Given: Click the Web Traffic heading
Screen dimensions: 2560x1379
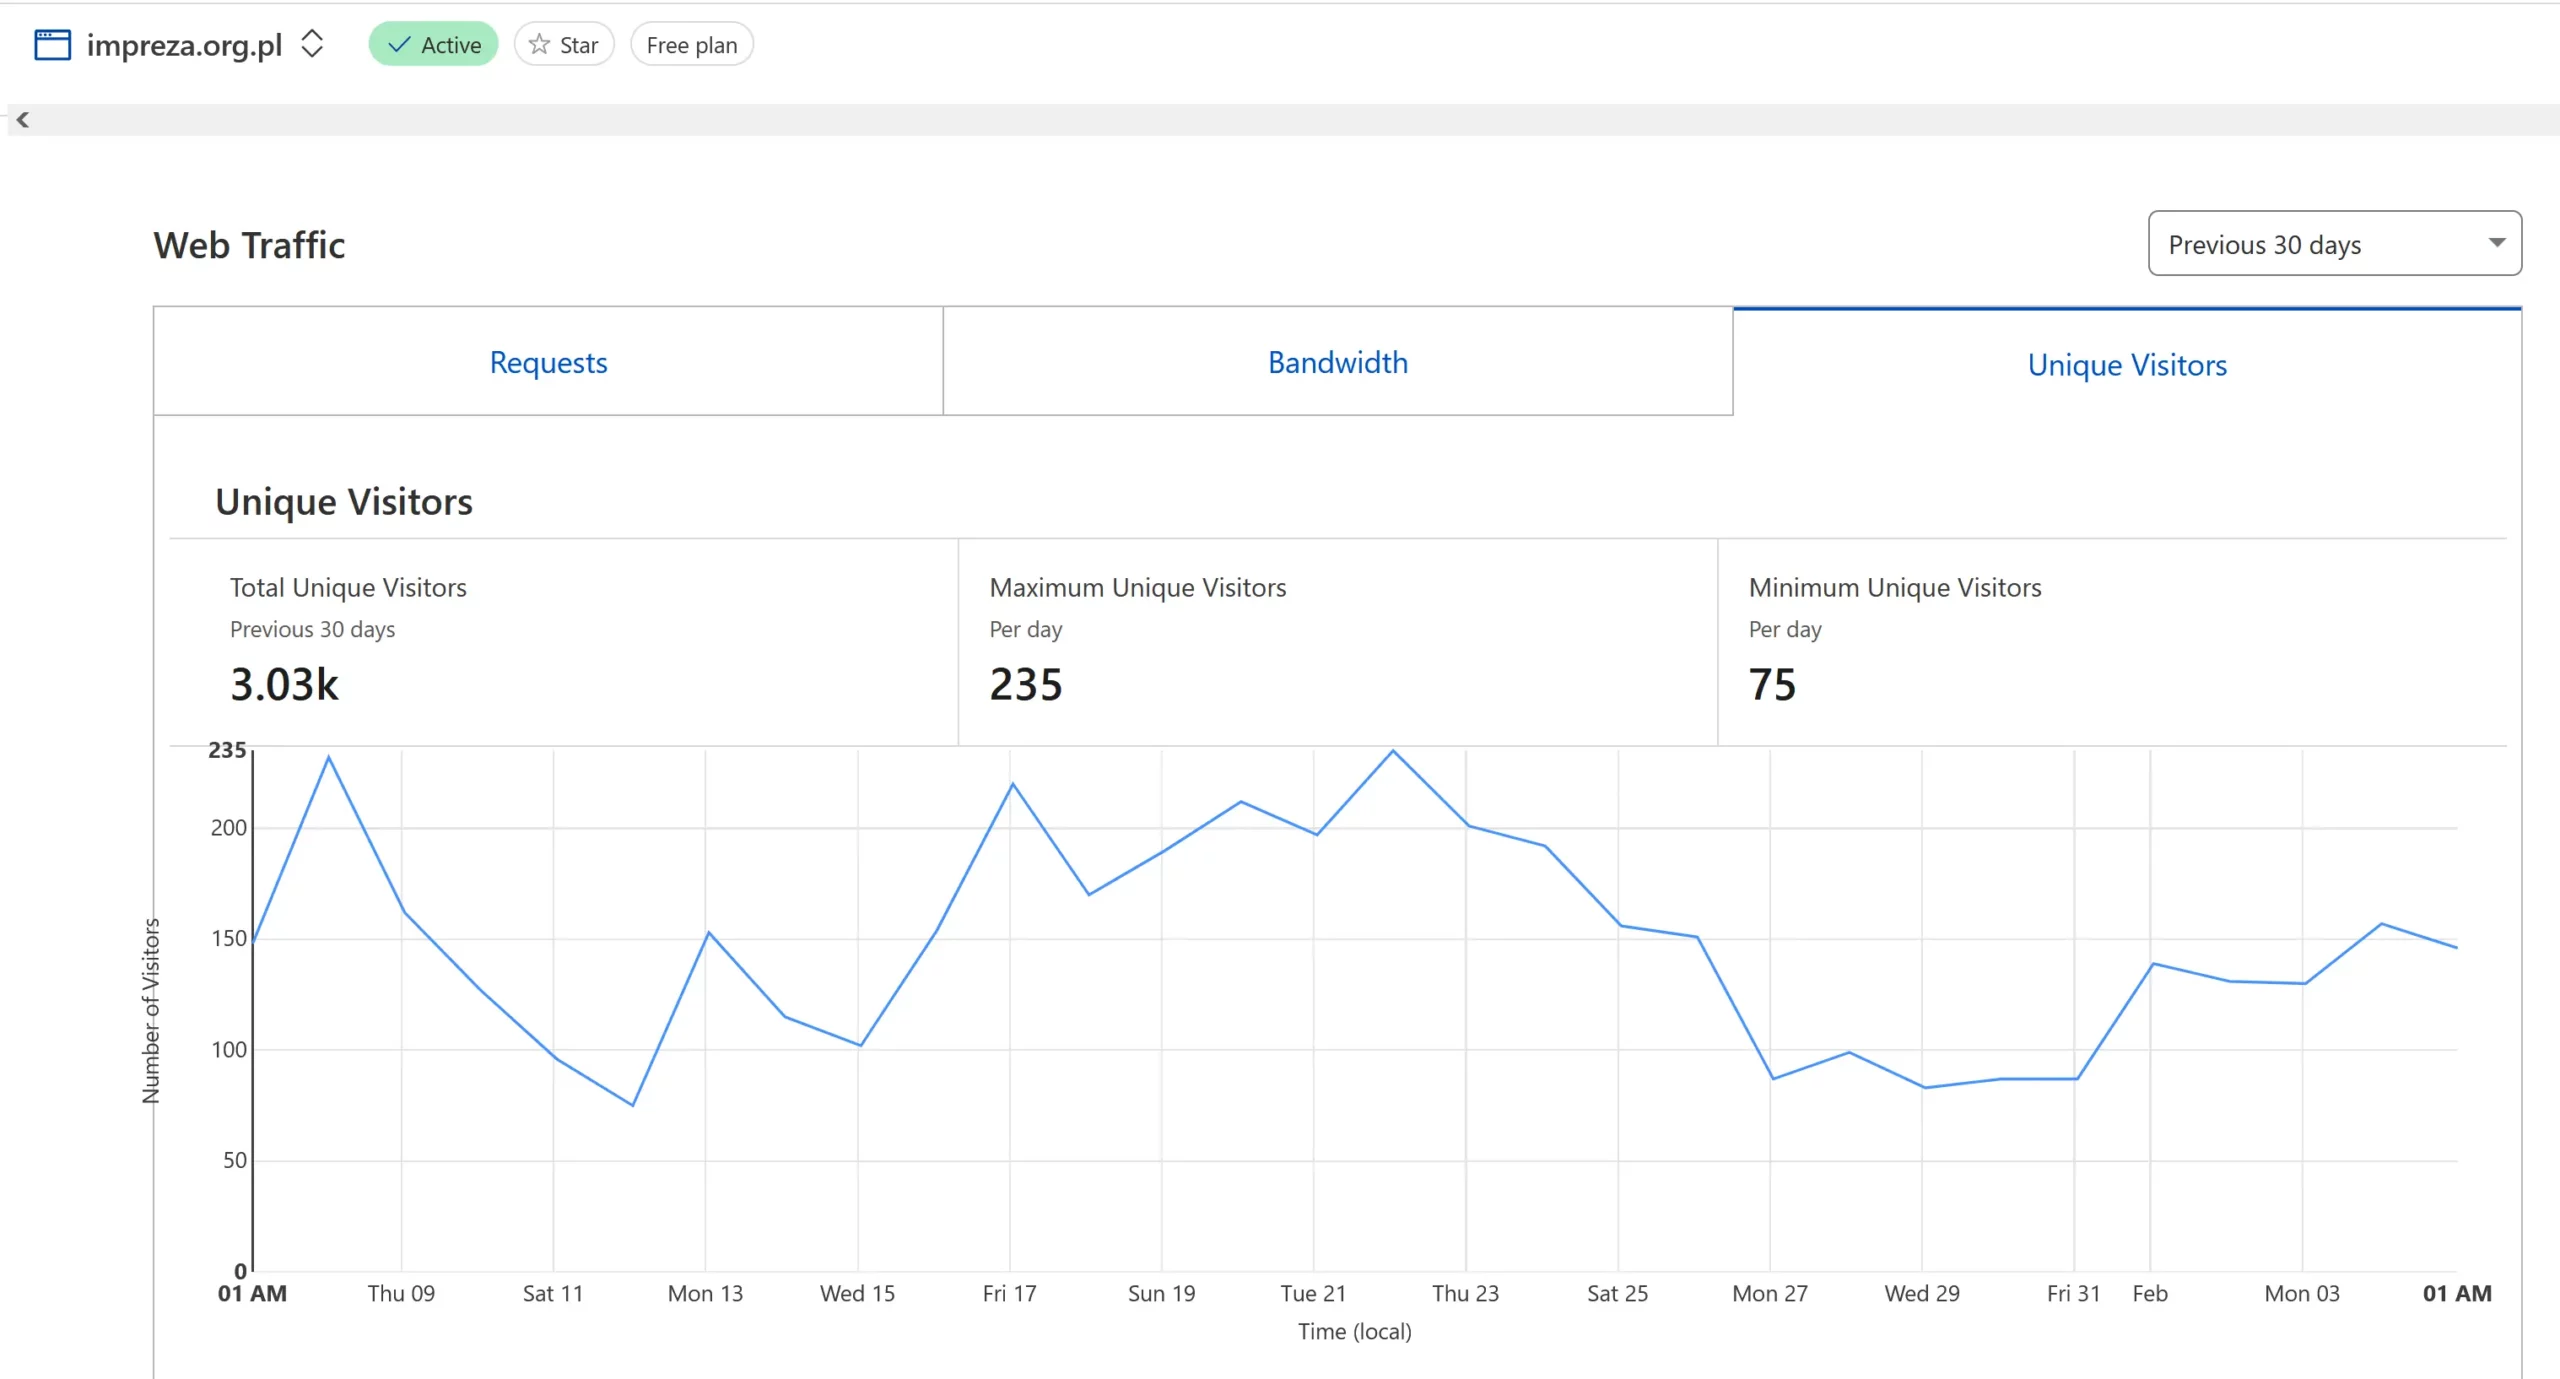Looking at the screenshot, I should pyautogui.click(x=249, y=245).
